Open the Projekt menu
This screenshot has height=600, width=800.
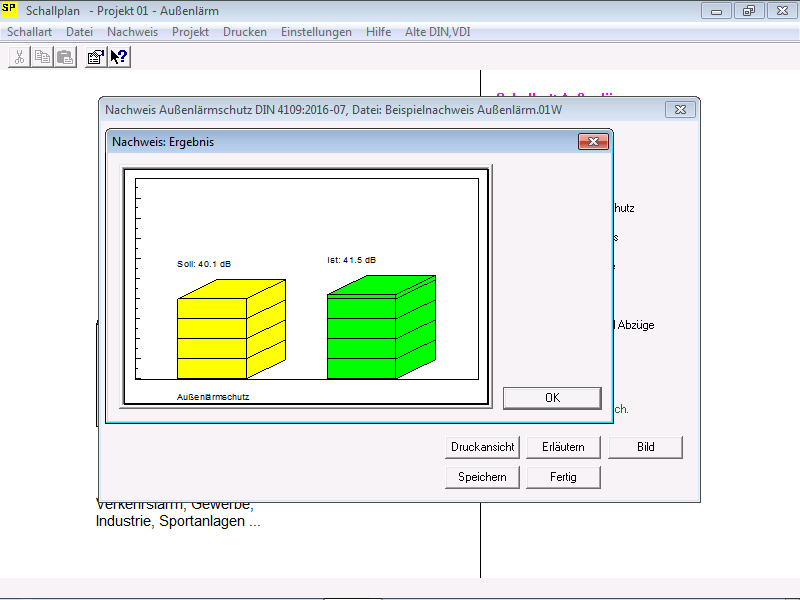coord(190,32)
